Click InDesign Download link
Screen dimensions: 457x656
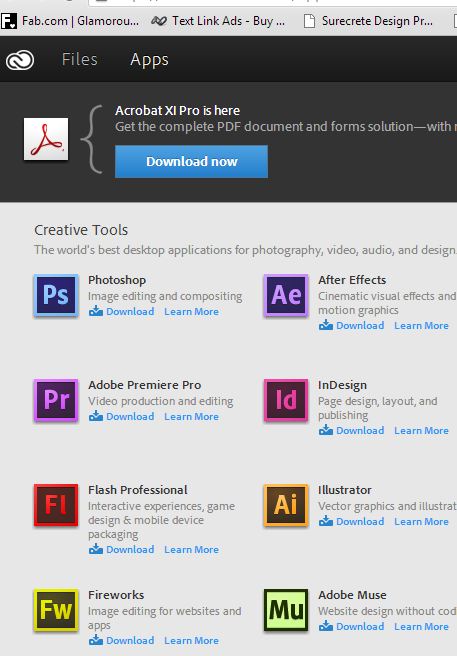pos(360,430)
